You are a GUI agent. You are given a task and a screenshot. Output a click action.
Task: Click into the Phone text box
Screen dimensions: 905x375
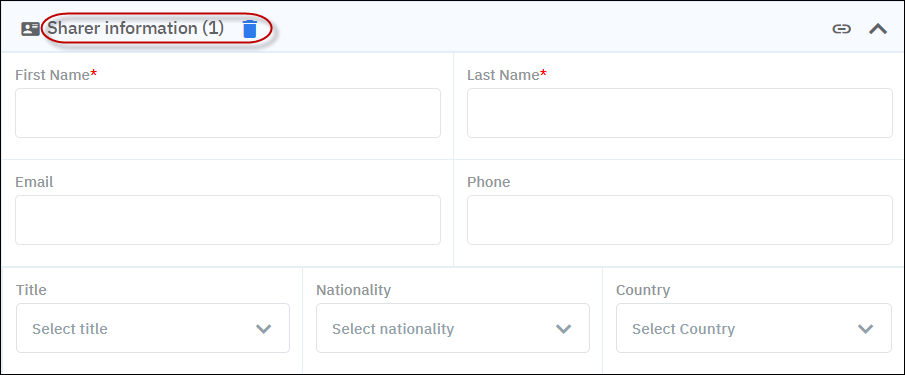pos(680,220)
